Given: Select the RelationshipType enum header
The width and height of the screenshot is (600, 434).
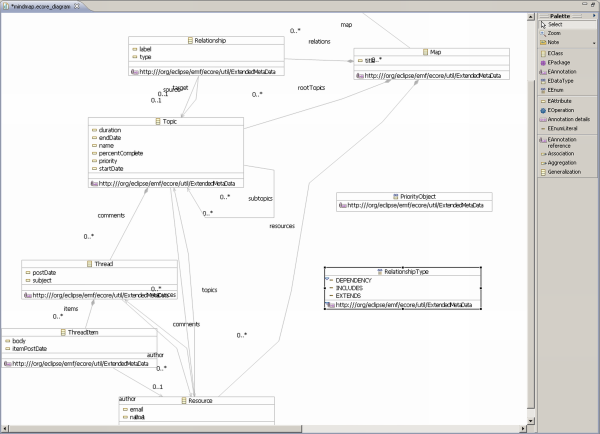Looking at the screenshot, I should click(x=403, y=271).
